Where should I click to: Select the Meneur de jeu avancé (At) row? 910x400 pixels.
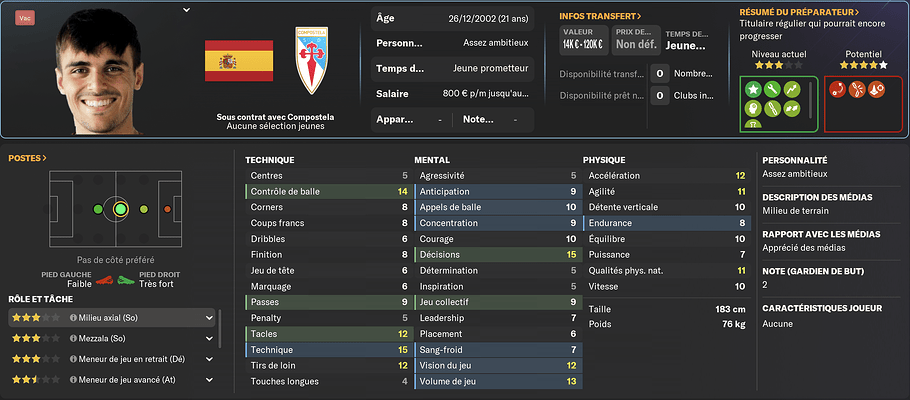click(112, 380)
